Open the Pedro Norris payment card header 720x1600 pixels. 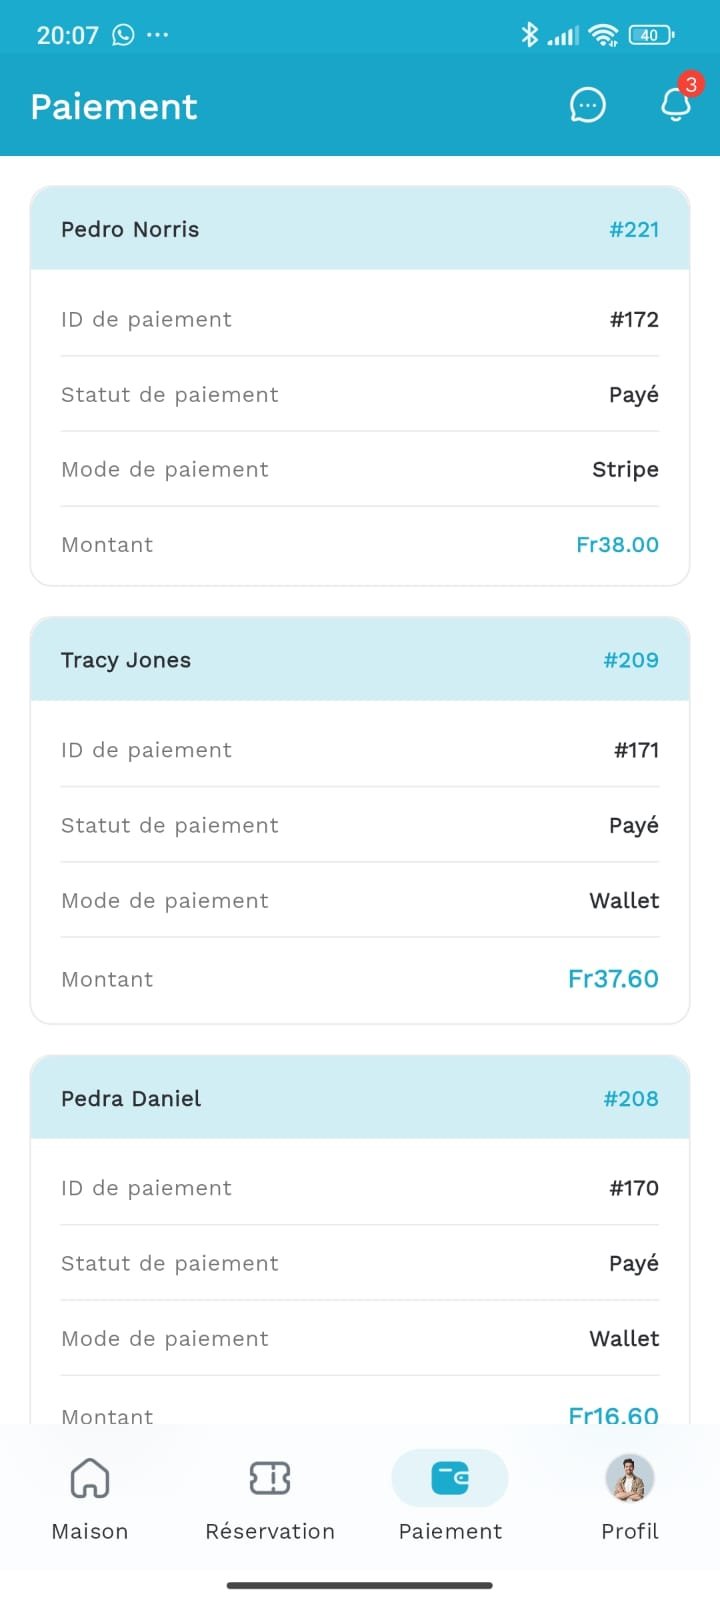pyautogui.click(x=130, y=229)
